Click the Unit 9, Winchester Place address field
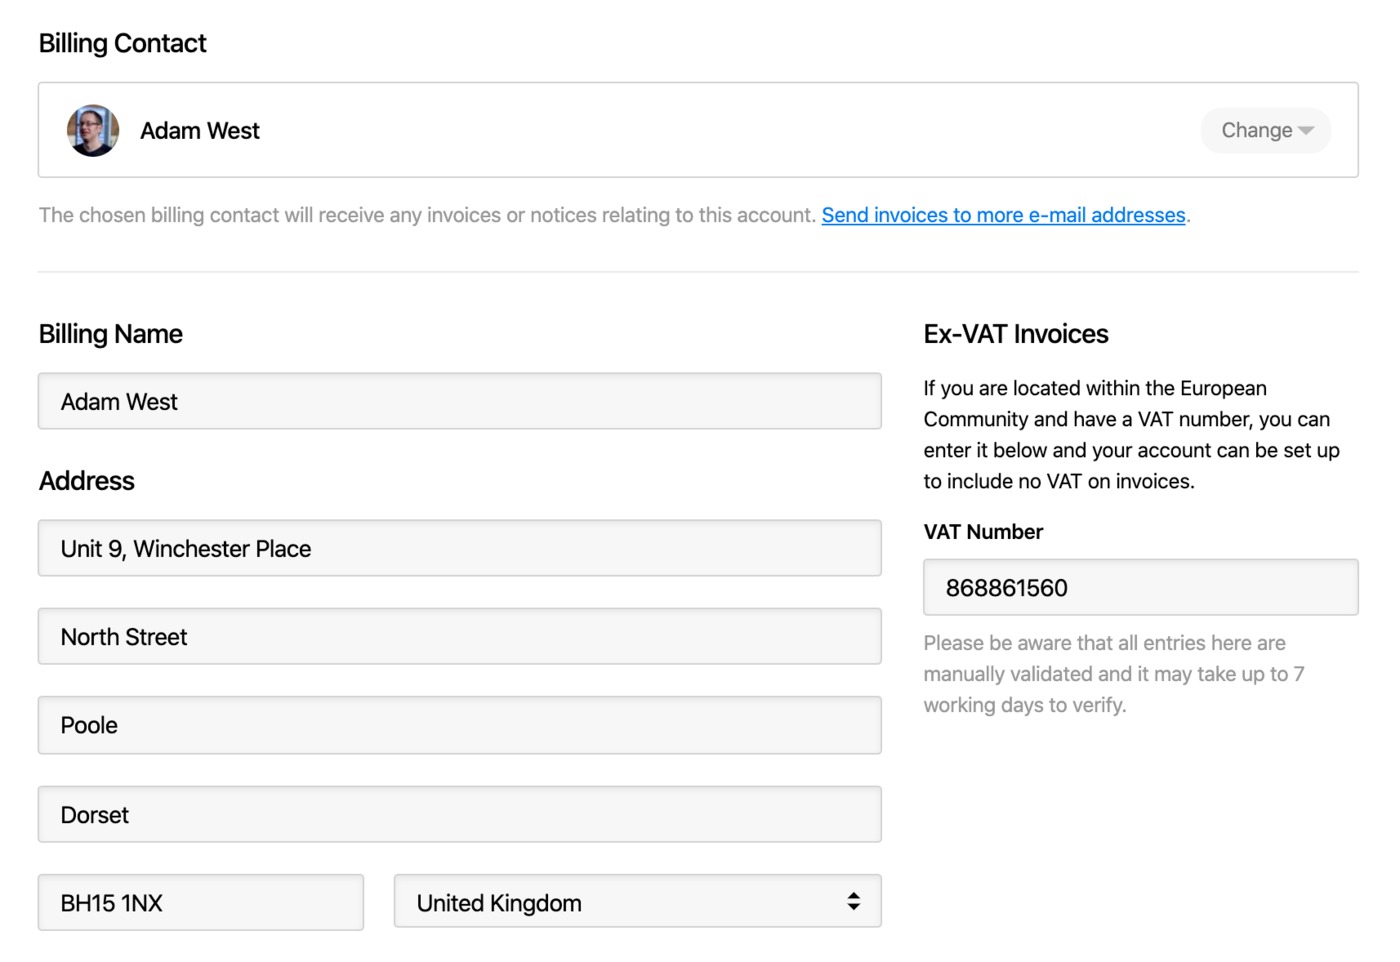The width and height of the screenshot is (1400, 962). (x=459, y=549)
